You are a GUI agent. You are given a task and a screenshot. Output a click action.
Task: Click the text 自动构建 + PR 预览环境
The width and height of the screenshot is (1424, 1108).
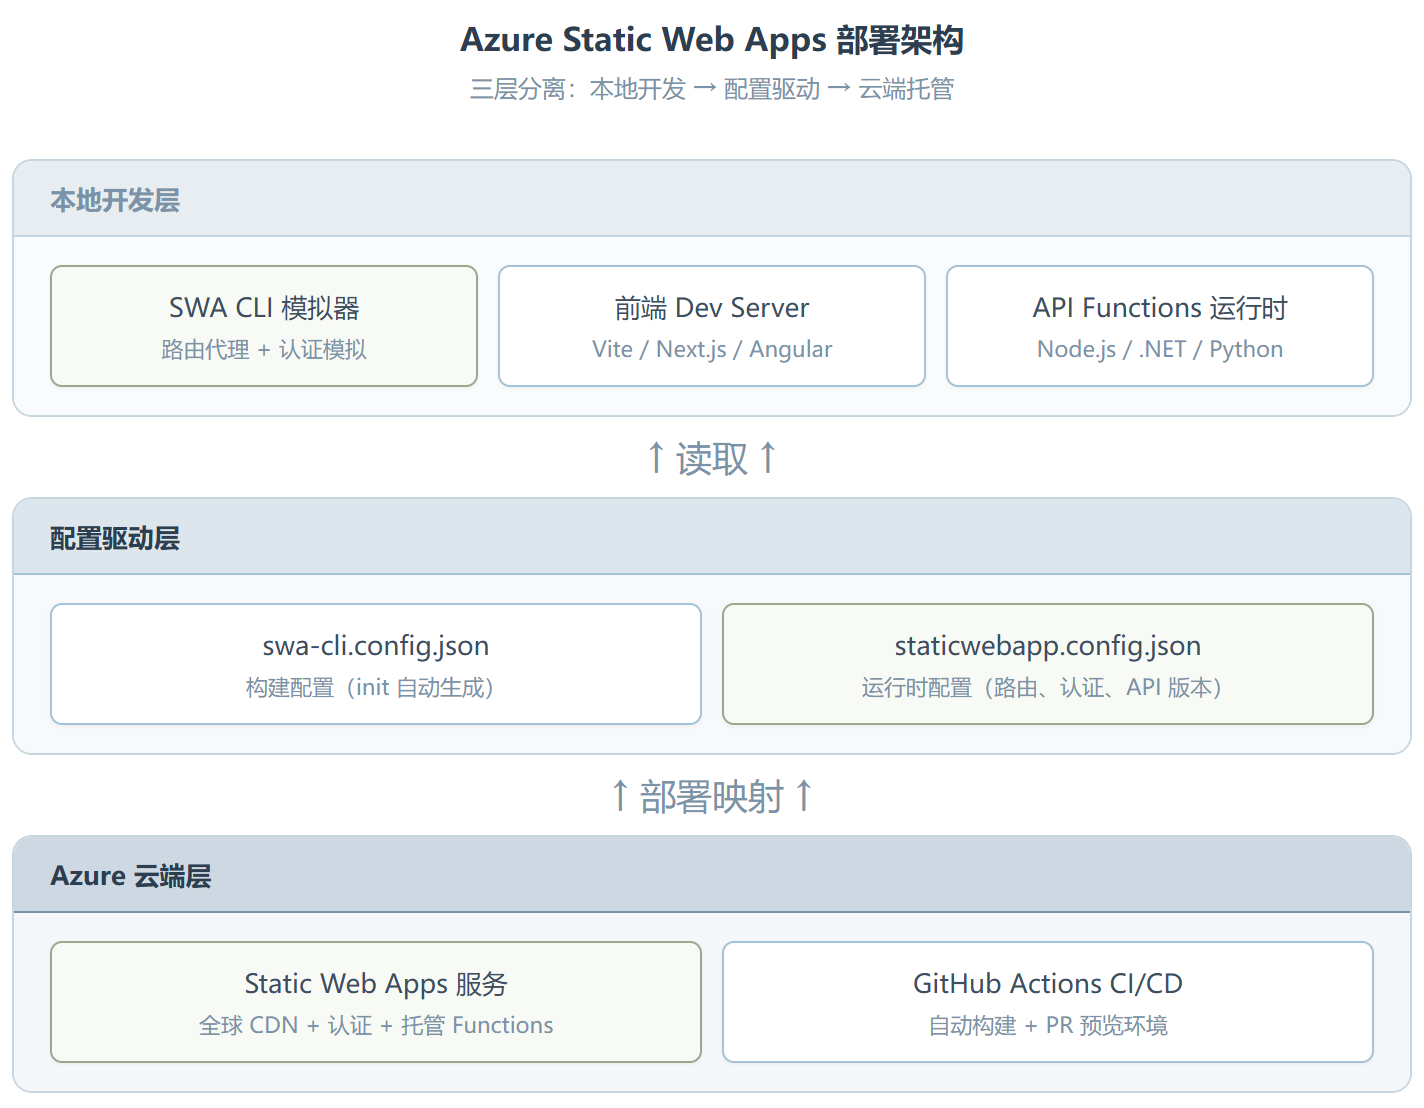(x=1048, y=1026)
